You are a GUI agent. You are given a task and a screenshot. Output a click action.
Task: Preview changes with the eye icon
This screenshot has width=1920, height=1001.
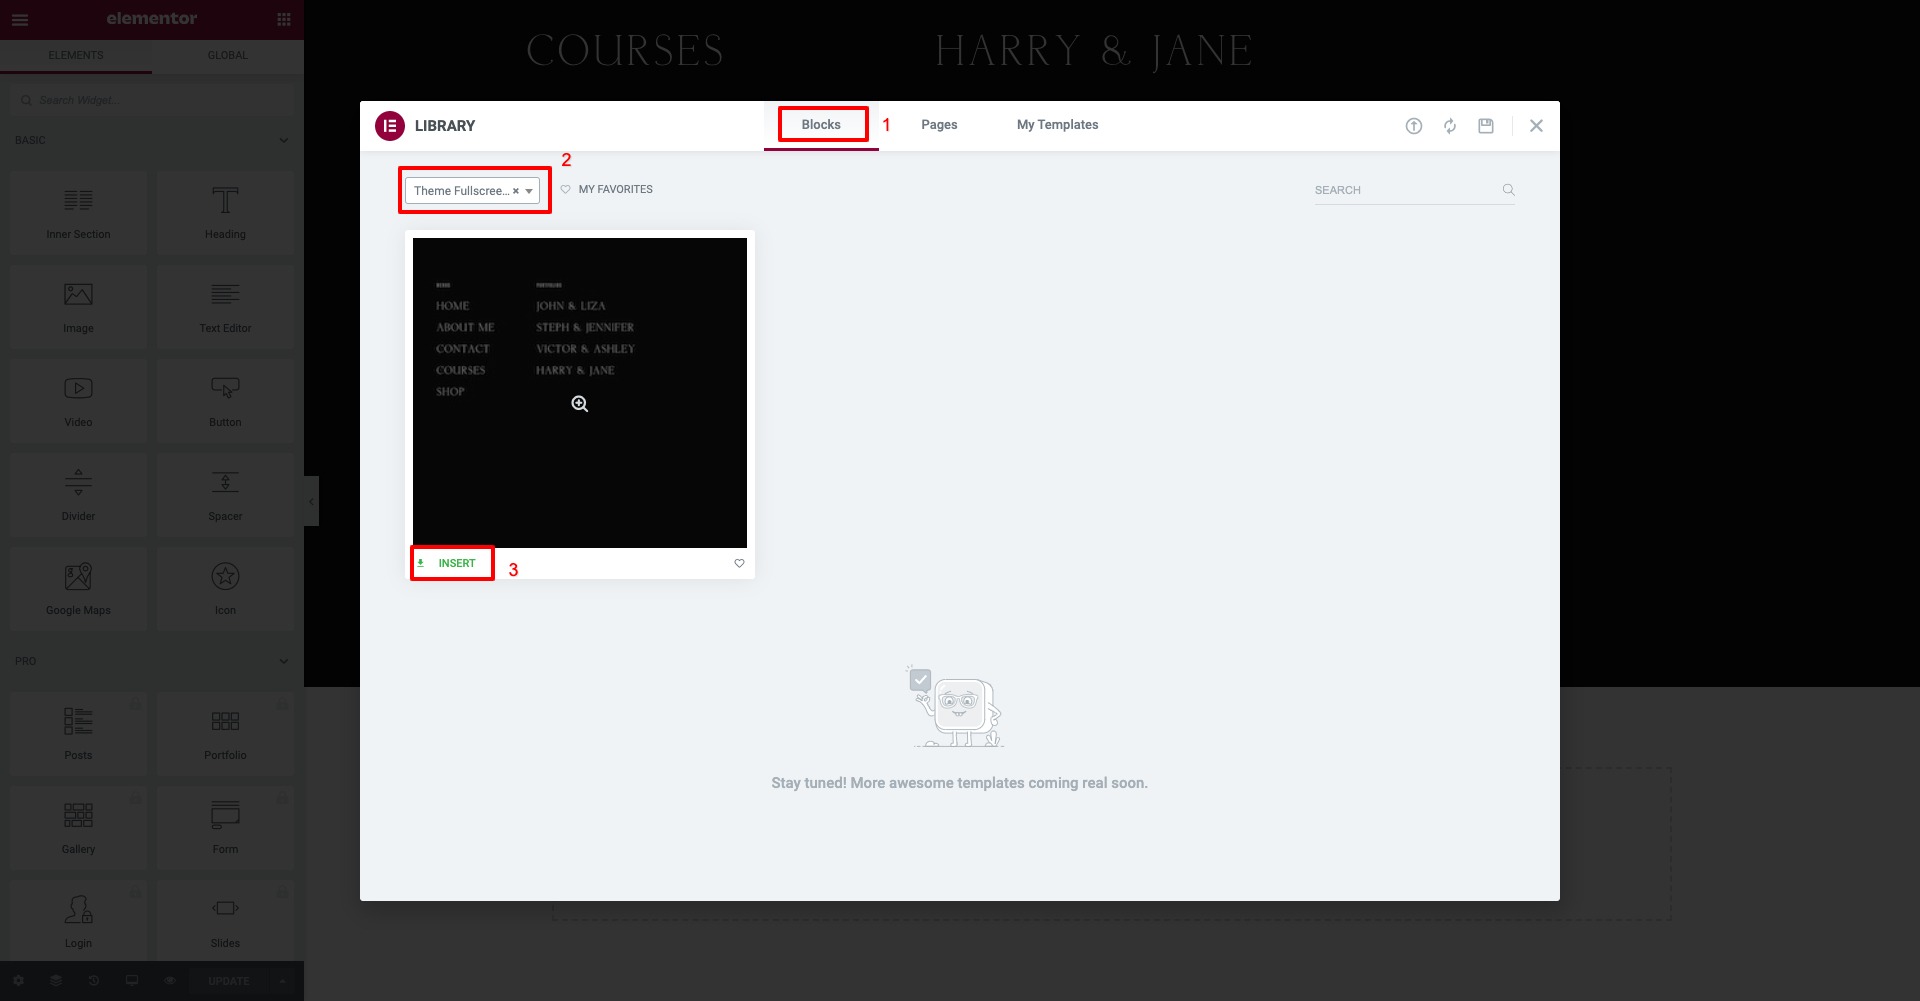point(169,980)
